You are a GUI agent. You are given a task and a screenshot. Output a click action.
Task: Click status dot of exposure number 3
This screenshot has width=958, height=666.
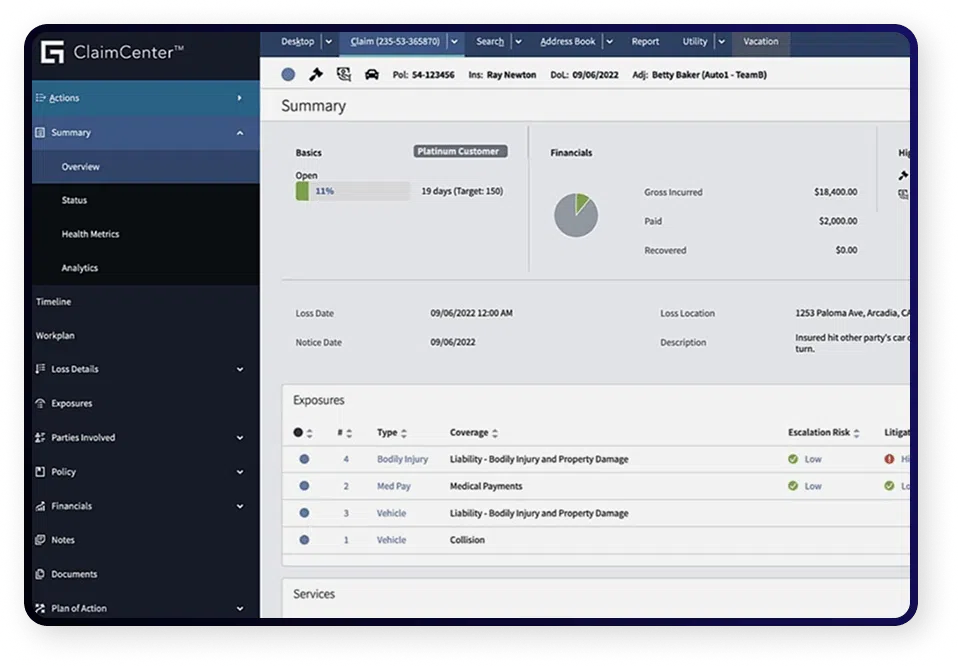[304, 513]
